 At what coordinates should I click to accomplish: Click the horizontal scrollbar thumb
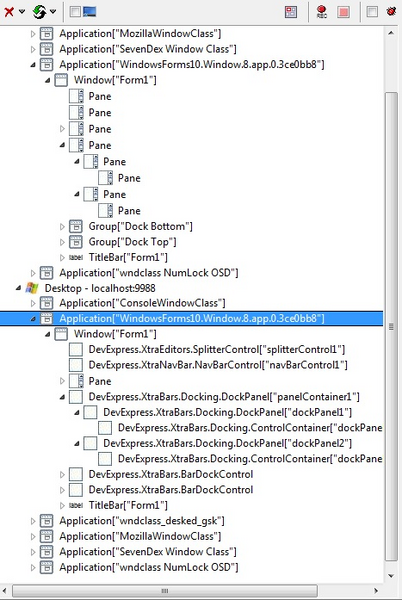point(164,591)
